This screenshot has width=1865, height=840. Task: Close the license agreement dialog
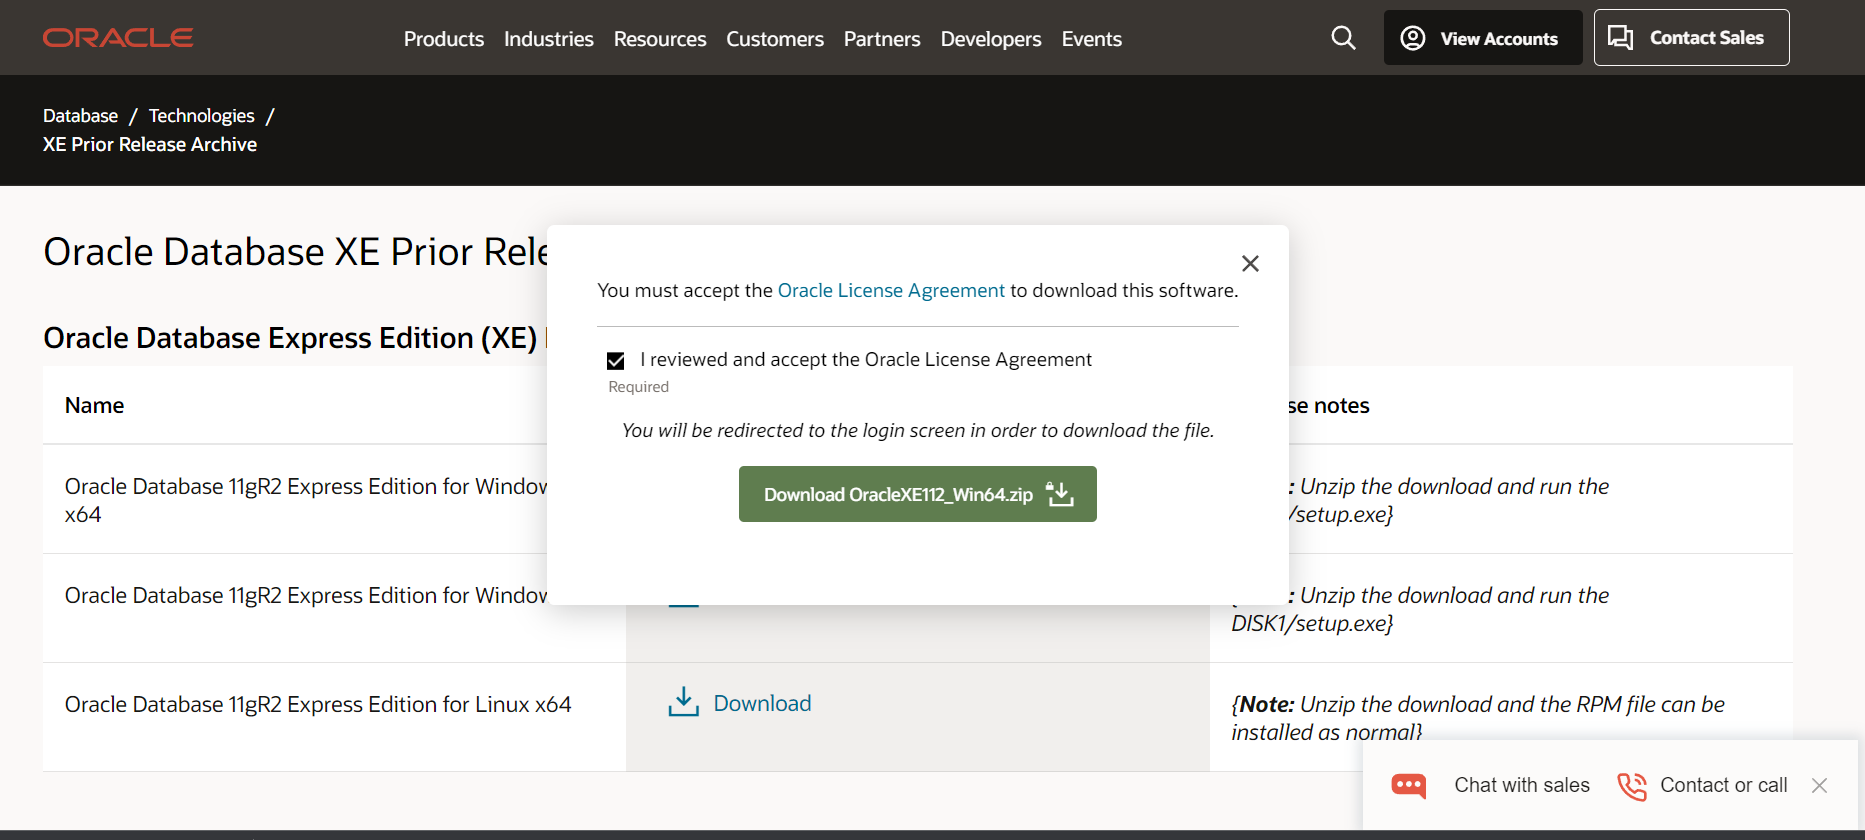1250,263
